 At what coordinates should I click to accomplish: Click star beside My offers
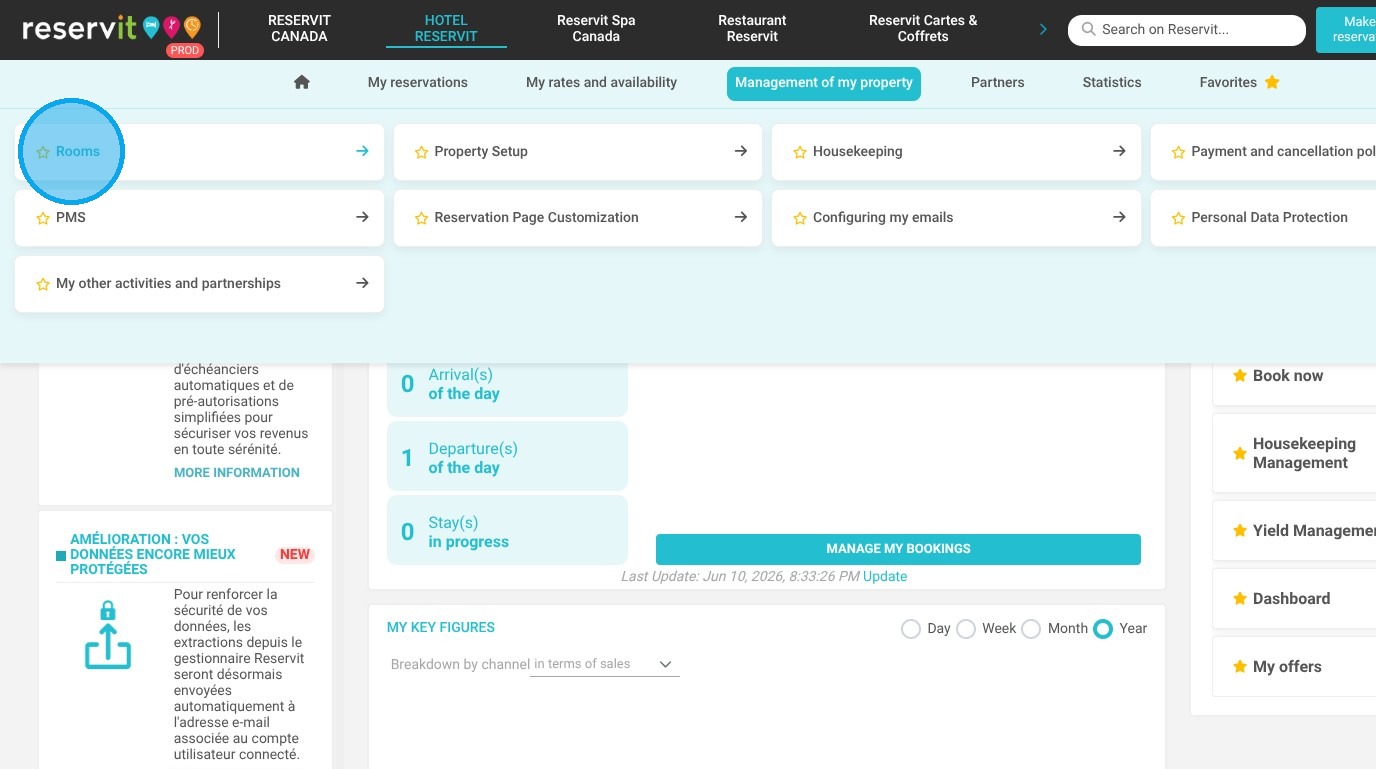click(1240, 667)
